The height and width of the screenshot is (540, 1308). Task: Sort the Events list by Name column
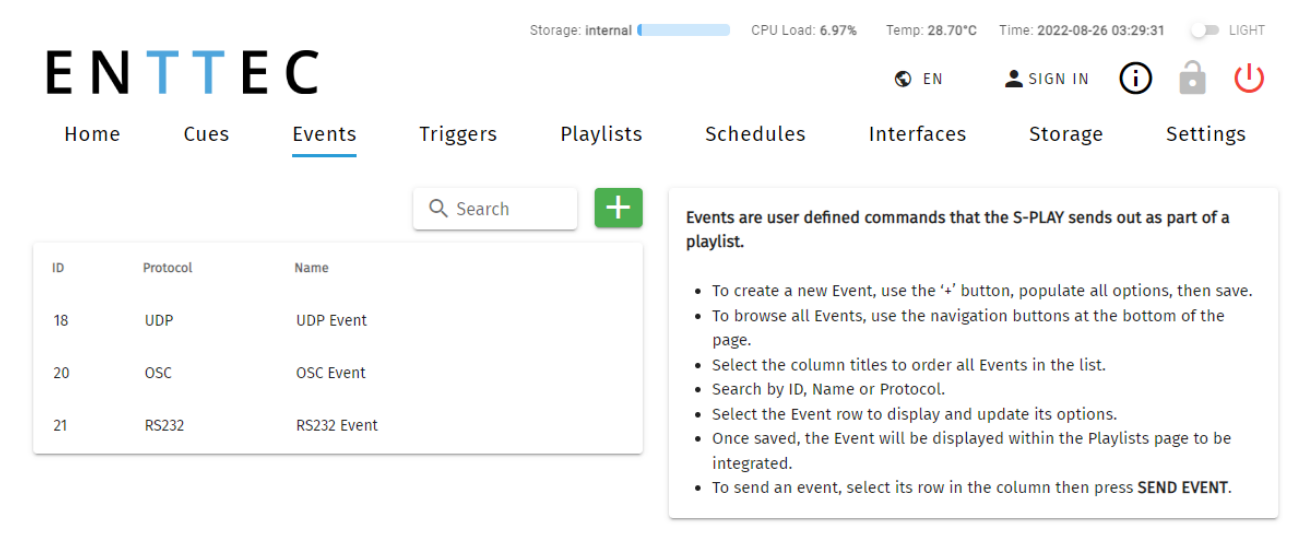point(311,268)
